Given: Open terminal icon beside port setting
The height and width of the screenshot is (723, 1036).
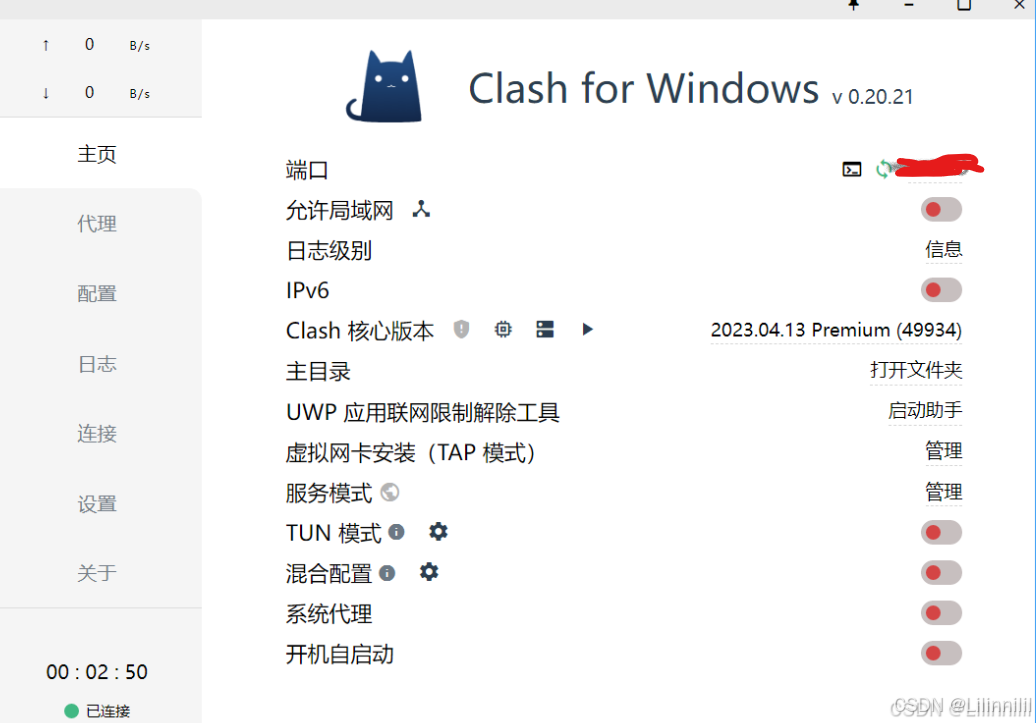Looking at the screenshot, I should pos(852,169).
